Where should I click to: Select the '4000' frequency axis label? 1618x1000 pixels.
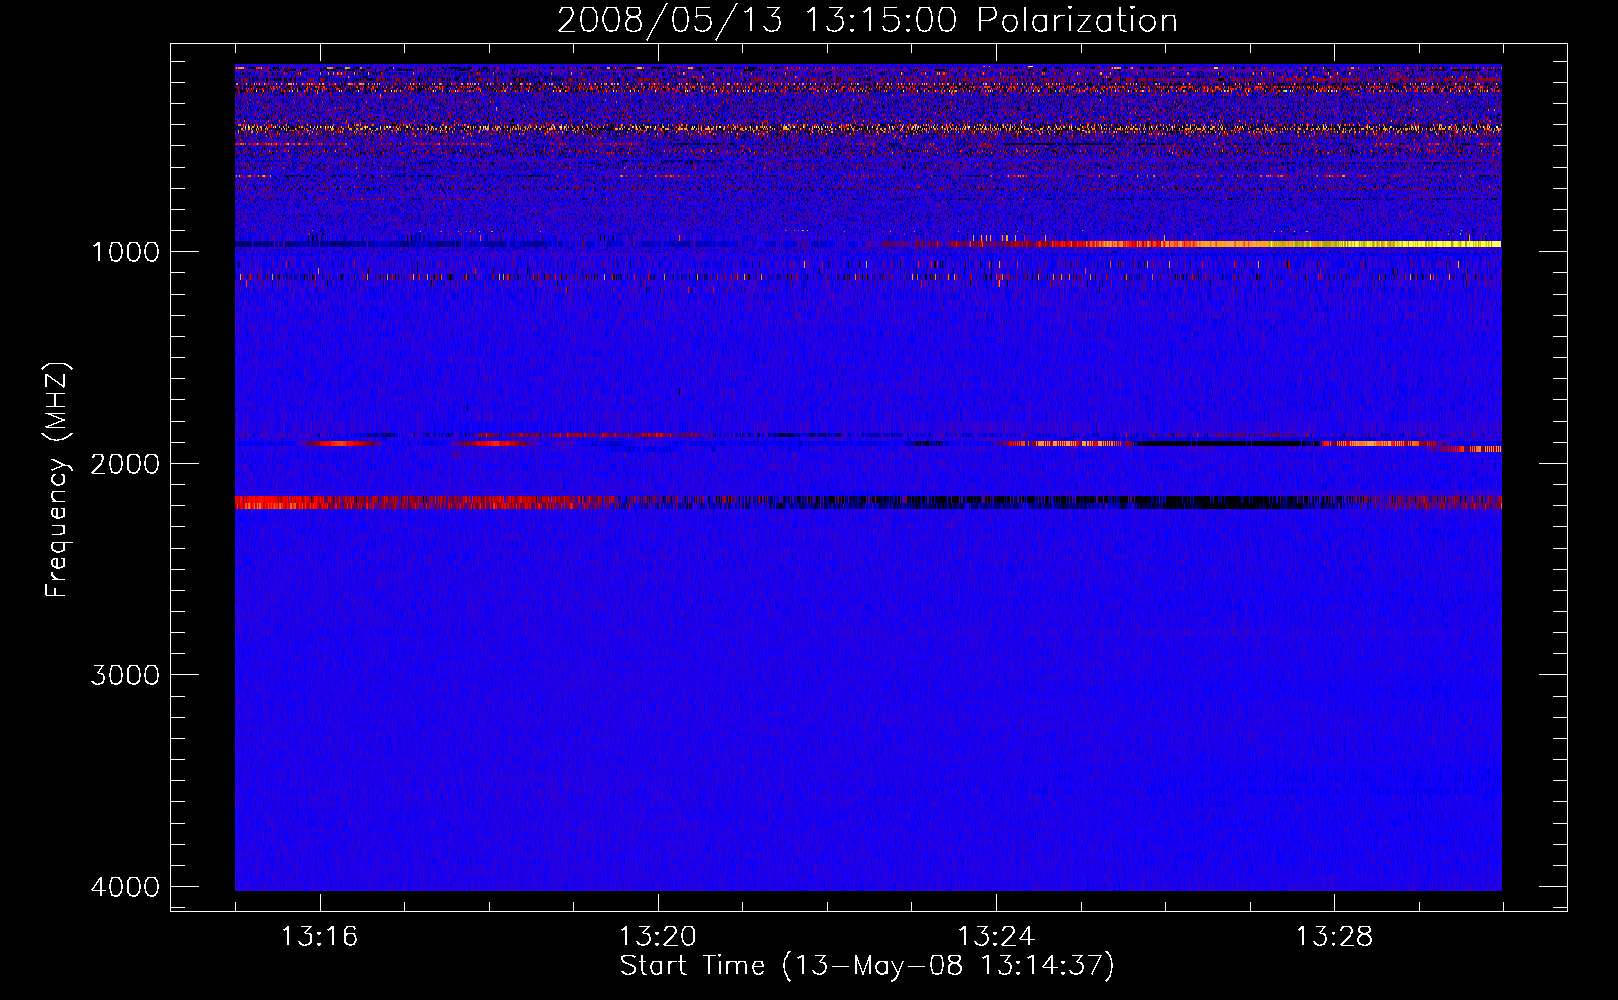[125, 887]
